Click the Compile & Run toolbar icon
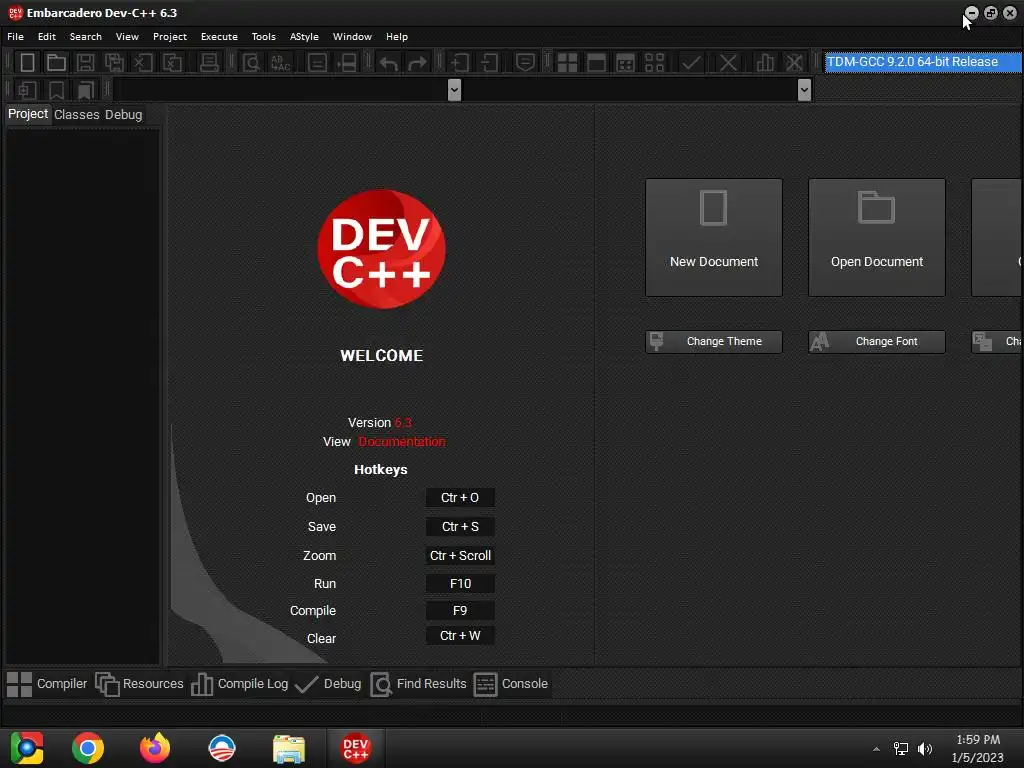1024x768 pixels. click(x=625, y=63)
